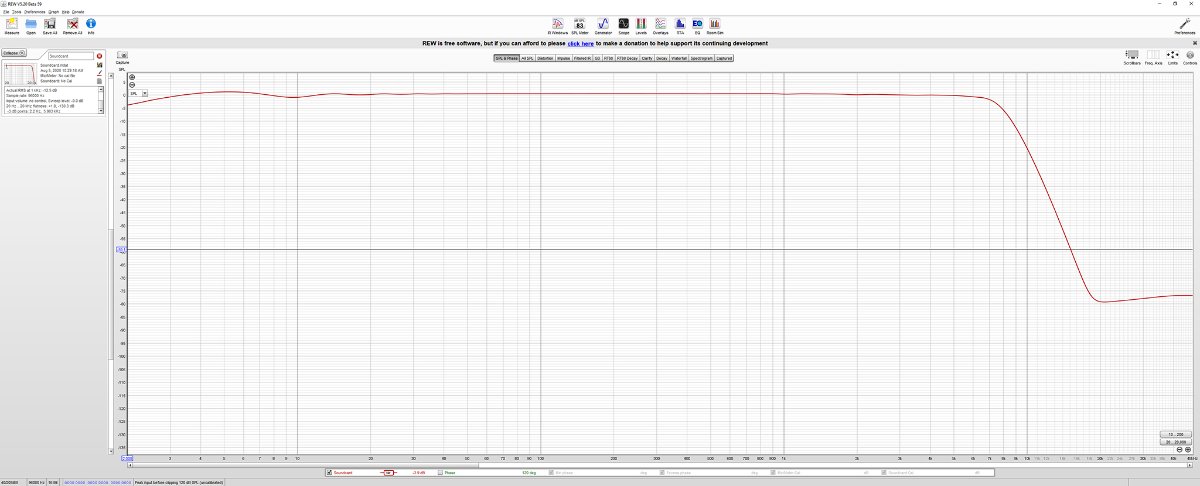Toggle graph Scrollbars visibility
The image size is (1200, 486).
pyautogui.click(x=1132, y=55)
